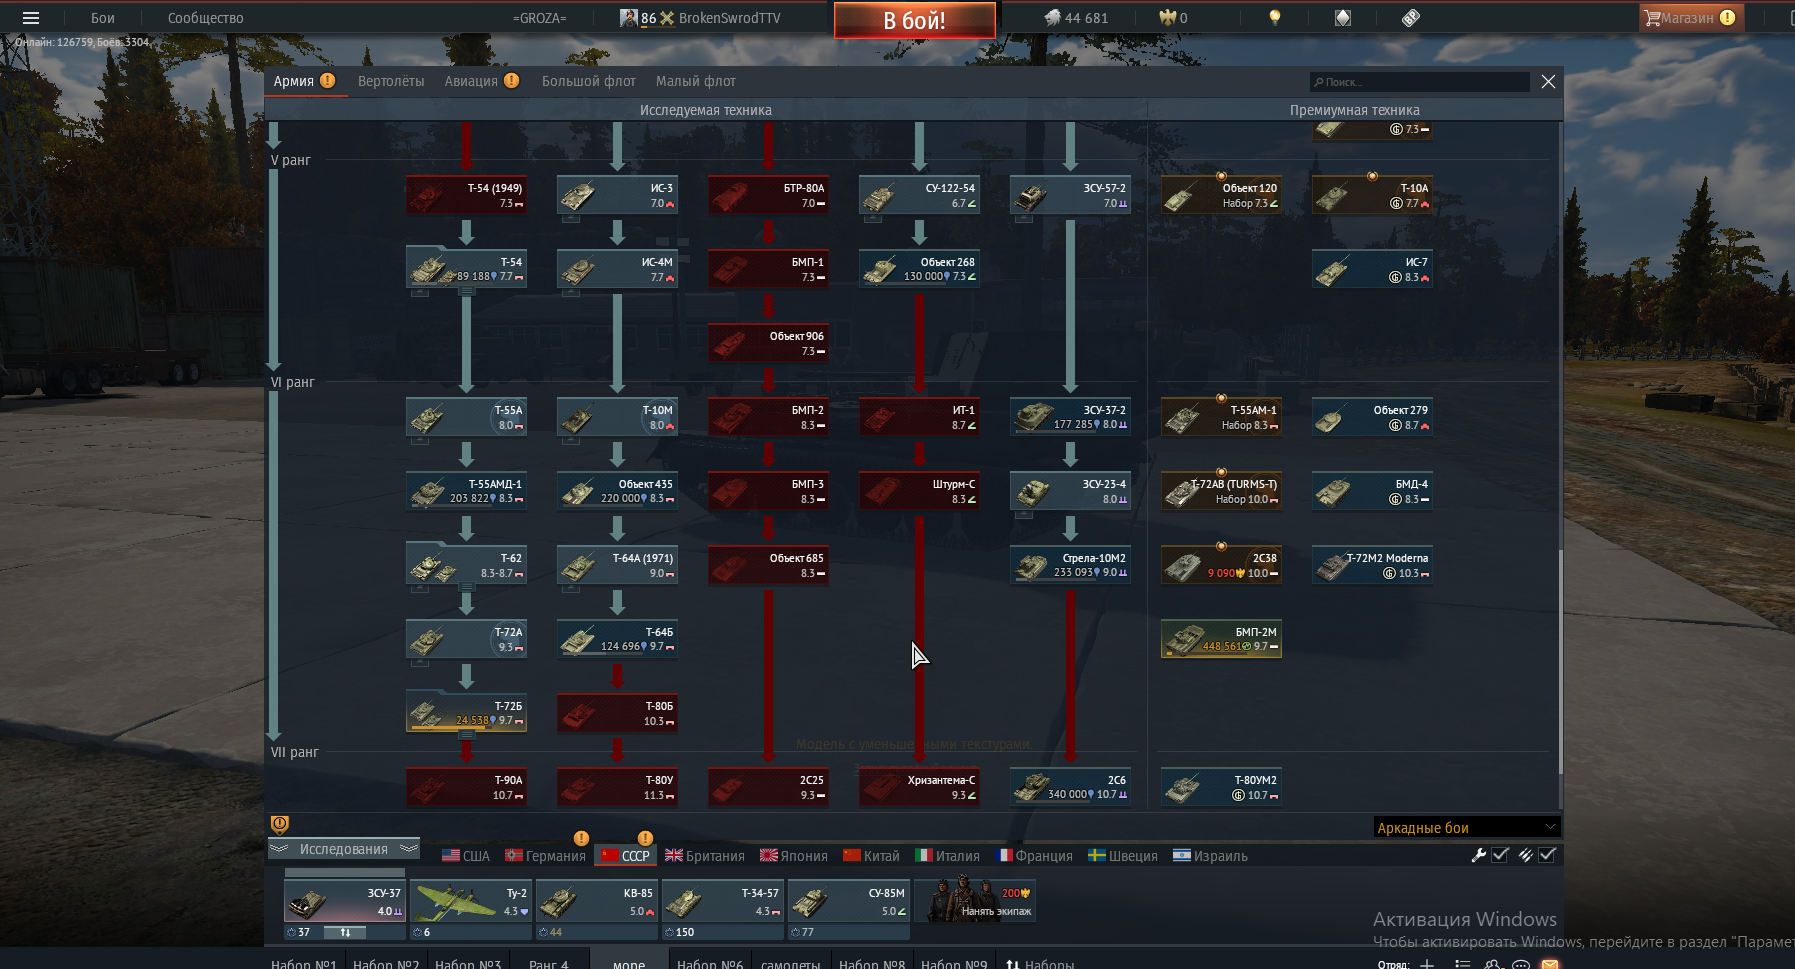The width and height of the screenshot is (1795, 969).
Task: Select the Штурм-С vehicle card
Action: [919, 491]
